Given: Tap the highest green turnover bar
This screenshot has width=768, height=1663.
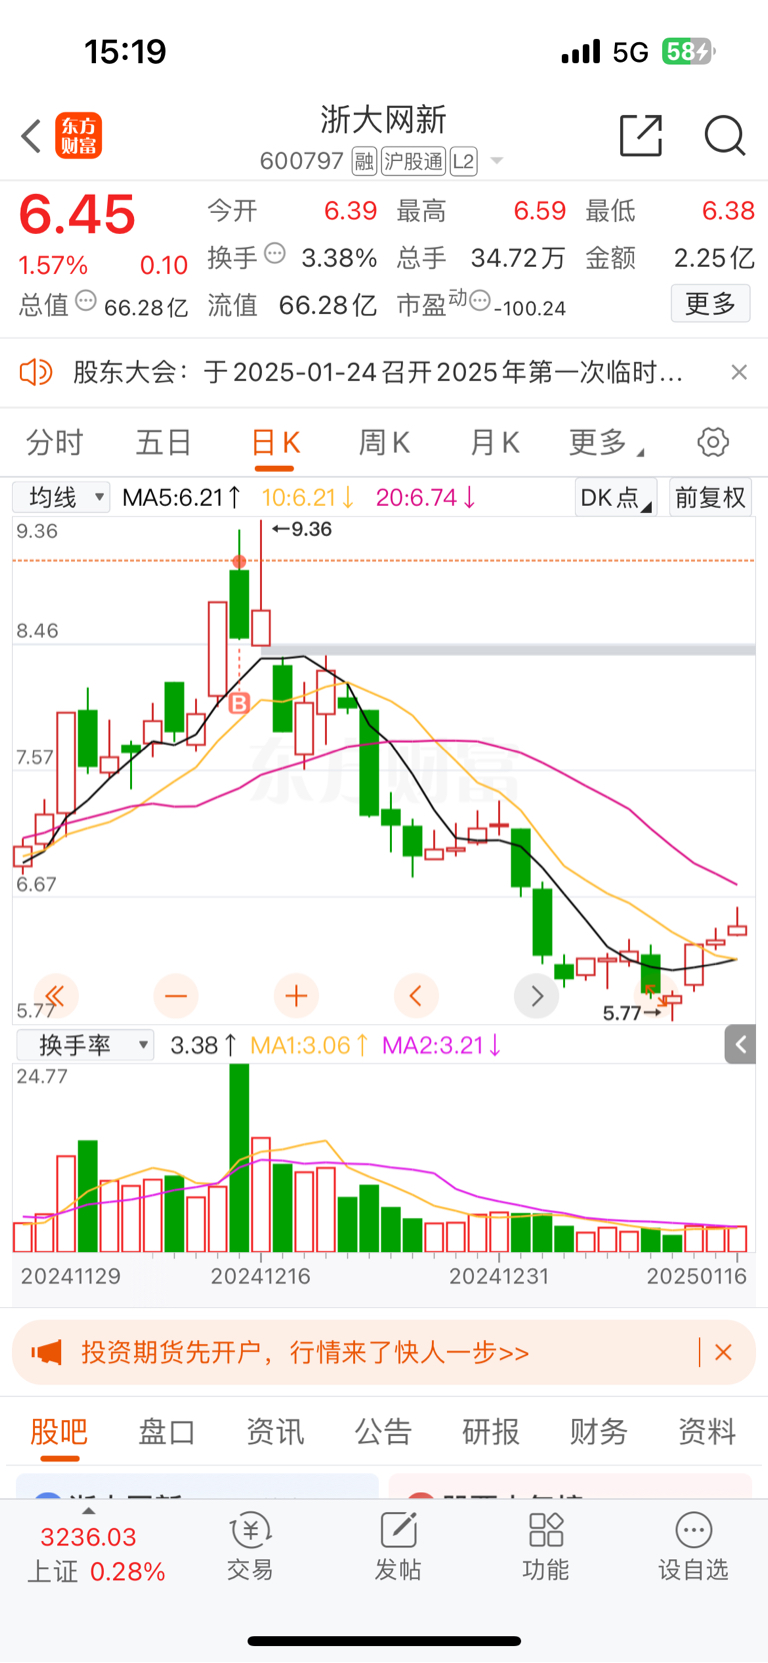Looking at the screenshot, I should (x=239, y=1158).
